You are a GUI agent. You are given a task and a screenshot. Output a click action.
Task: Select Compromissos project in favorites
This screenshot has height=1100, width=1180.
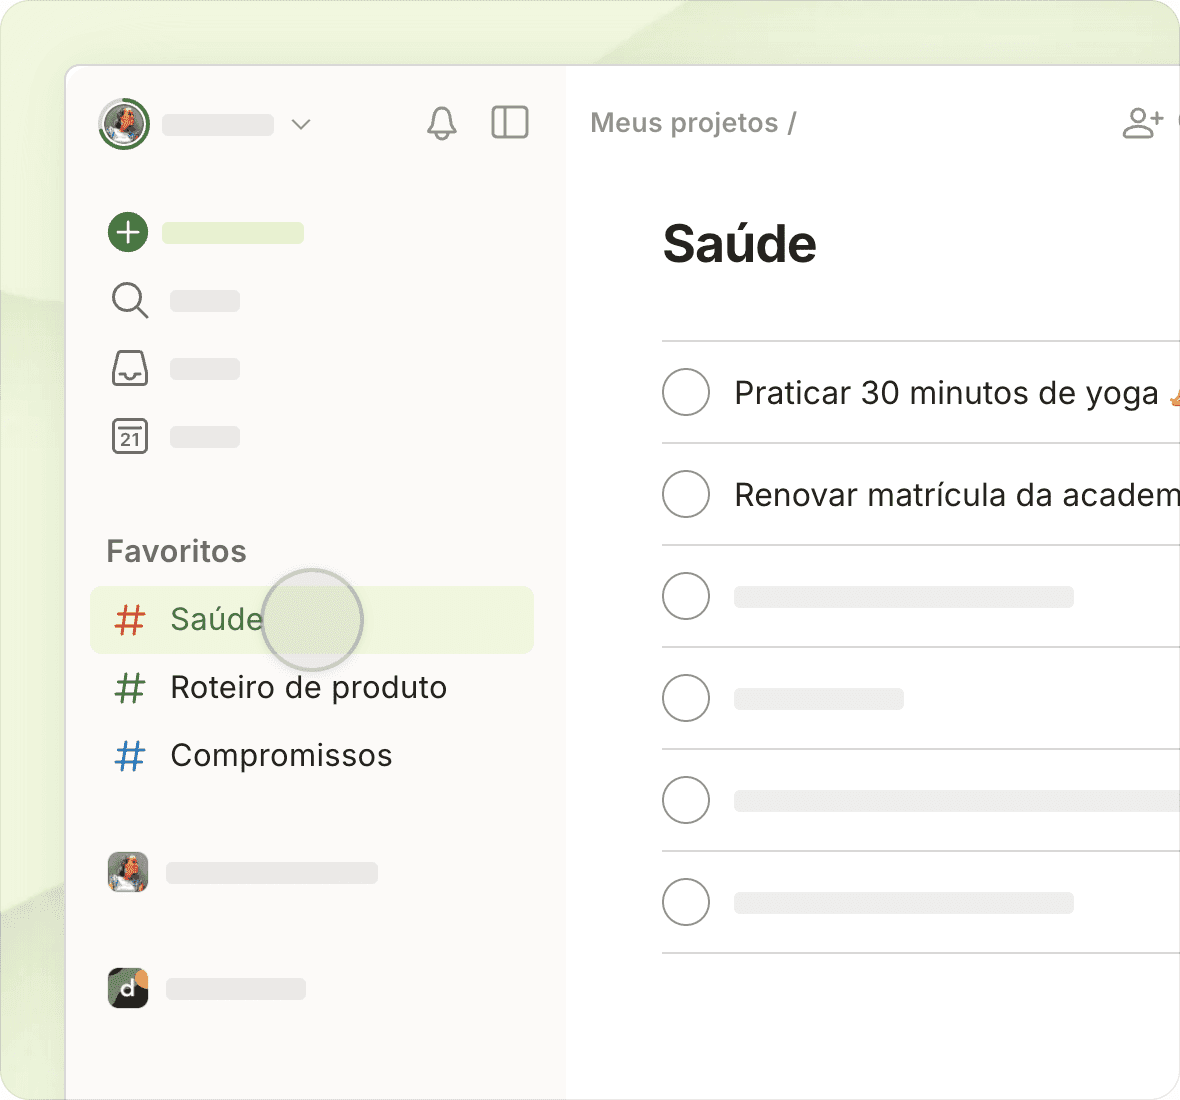(x=281, y=756)
